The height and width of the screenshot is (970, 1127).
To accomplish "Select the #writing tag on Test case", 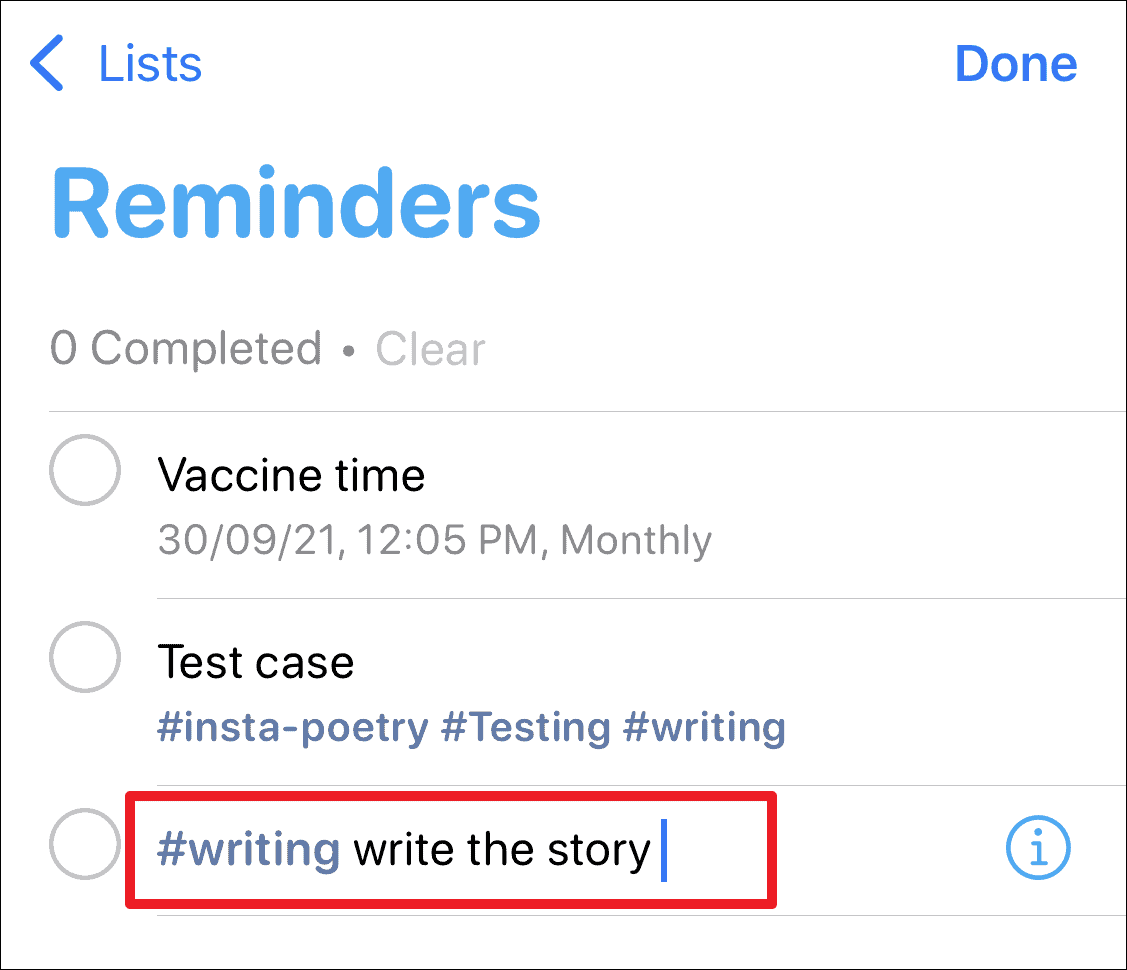I will 705,727.
